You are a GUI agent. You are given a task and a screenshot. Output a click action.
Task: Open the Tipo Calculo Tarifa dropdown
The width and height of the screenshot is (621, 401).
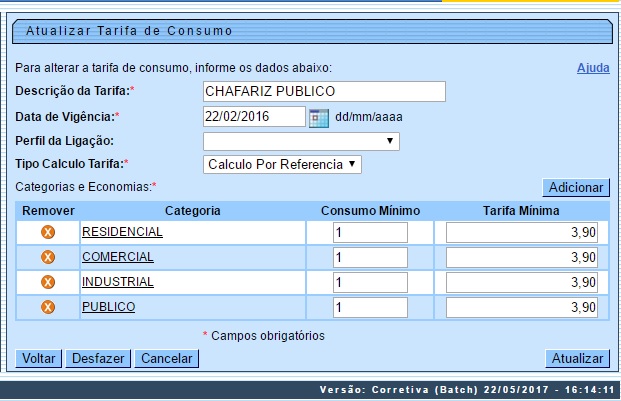click(x=281, y=164)
